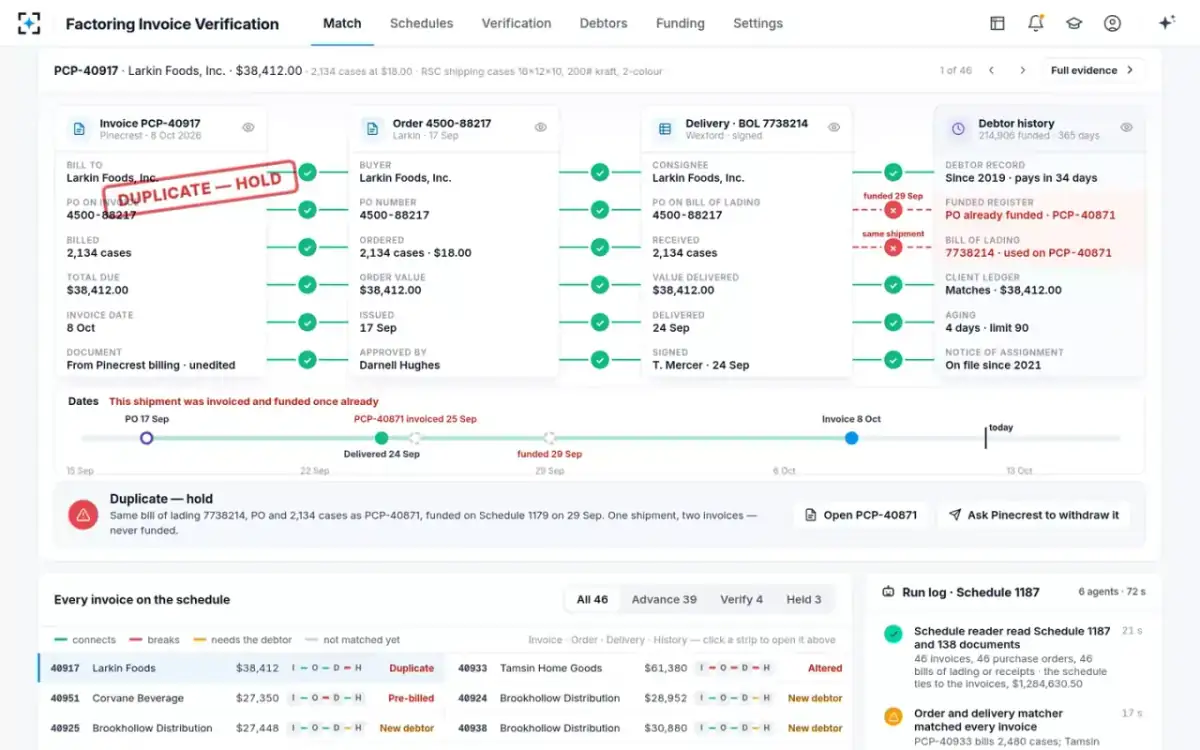The image size is (1200, 750).
Task: Click Delivered 24 Sep timeline marker
Action: coord(381,438)
